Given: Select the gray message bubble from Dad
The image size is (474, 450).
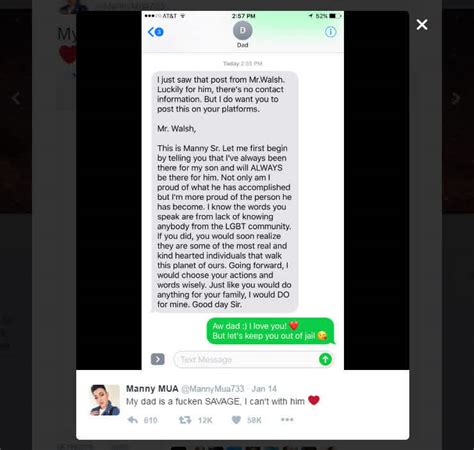Looking at the screenshot, I should pos(225,192).
